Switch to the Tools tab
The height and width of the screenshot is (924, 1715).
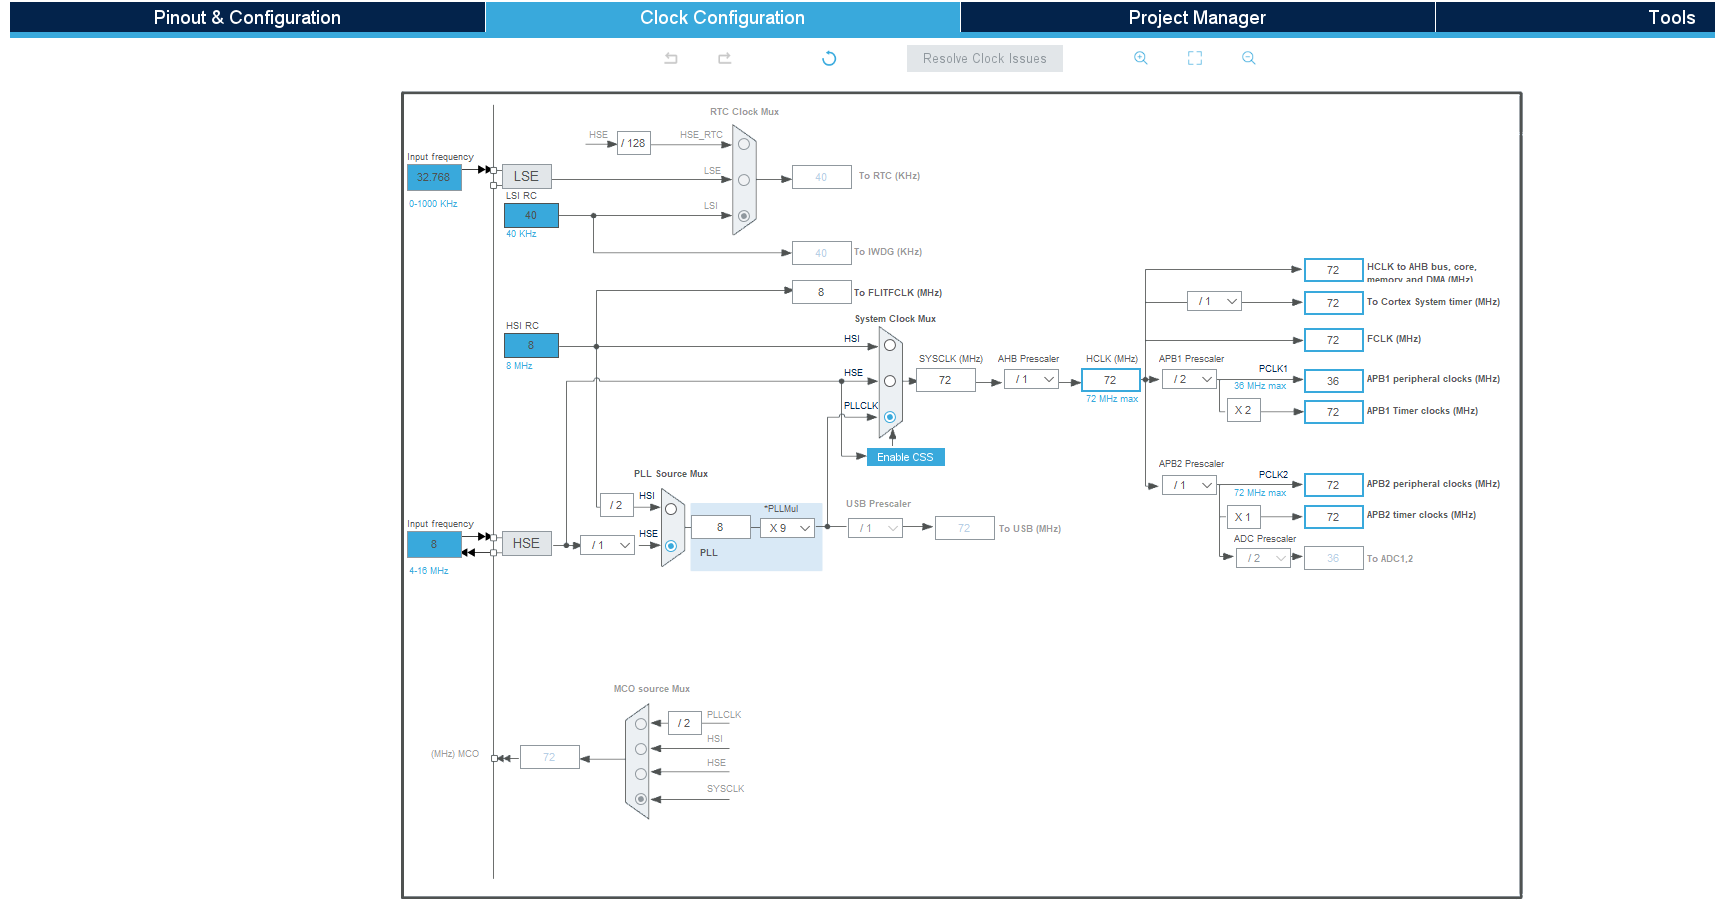[1671, 17]
